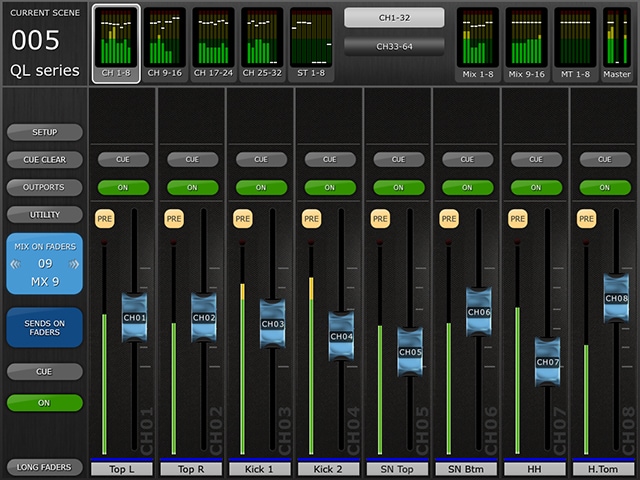Open the SETUP menu
Viewport: 640px width, 480px height.
coord(44,132)
